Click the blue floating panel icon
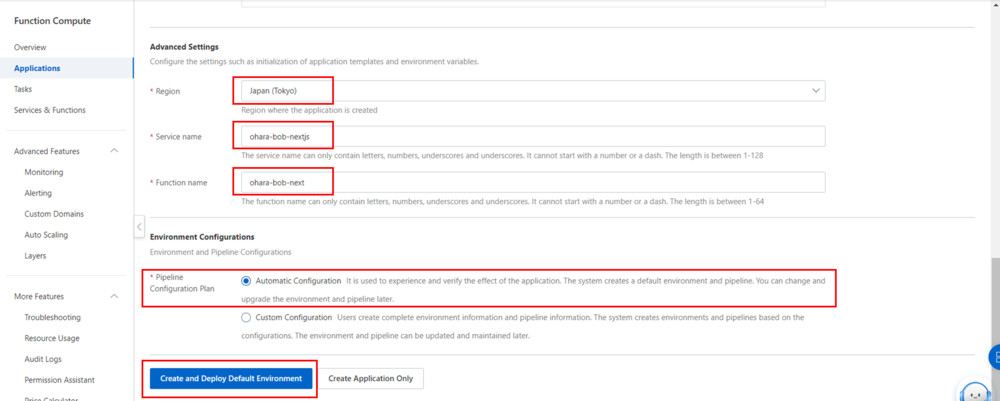This screenshot has width=1000, height=401. click(995, 357)
